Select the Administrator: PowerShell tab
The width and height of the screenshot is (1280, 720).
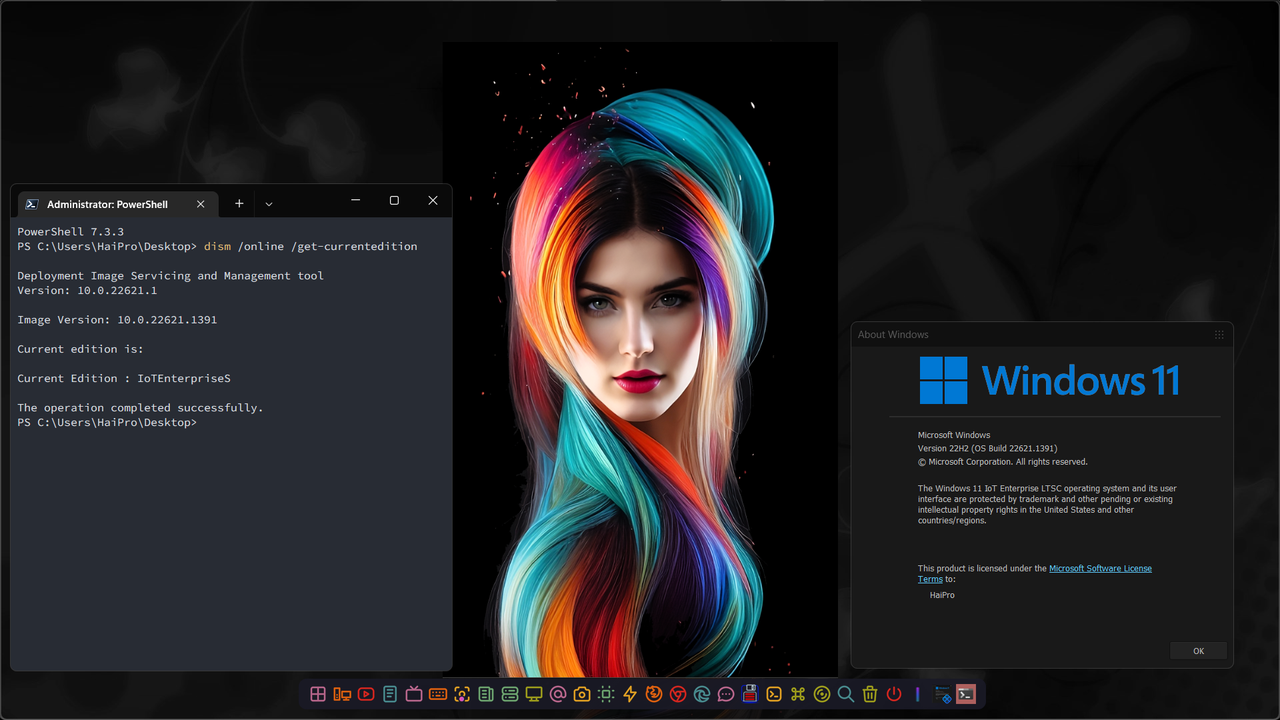110,204
